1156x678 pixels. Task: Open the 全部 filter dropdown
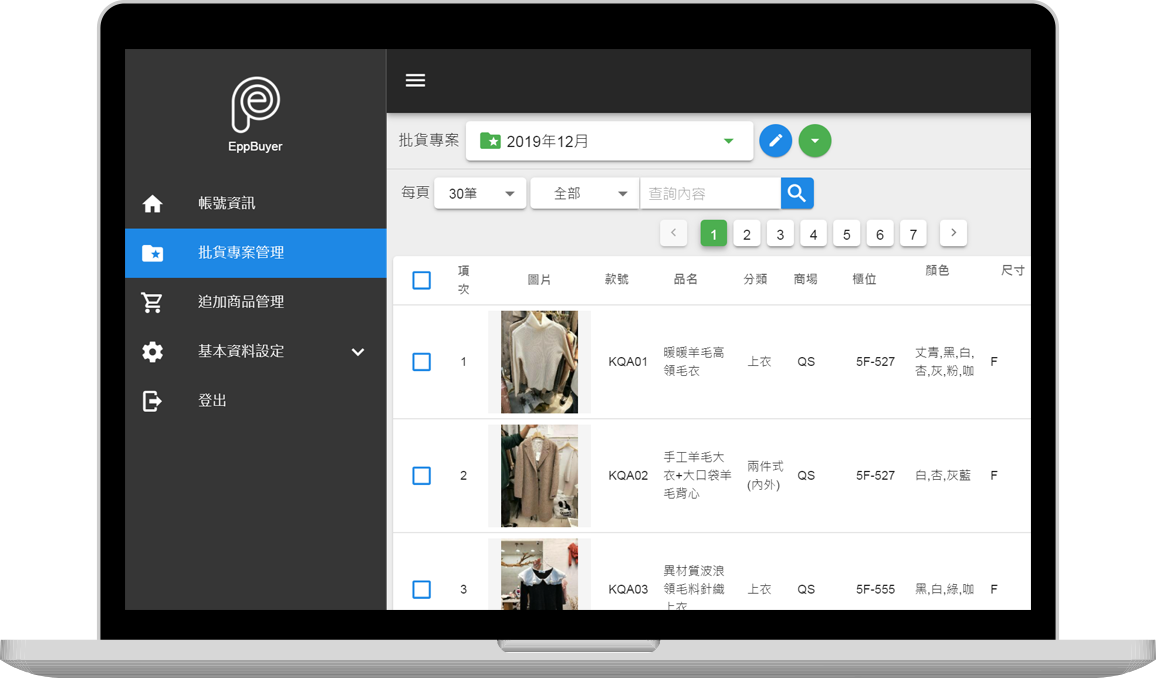click(584, 194)
